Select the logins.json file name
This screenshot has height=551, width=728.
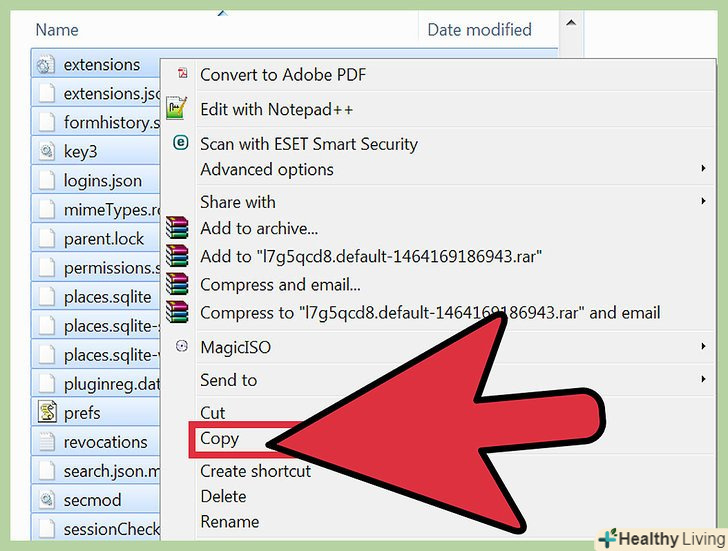click(x=103, y=181)
